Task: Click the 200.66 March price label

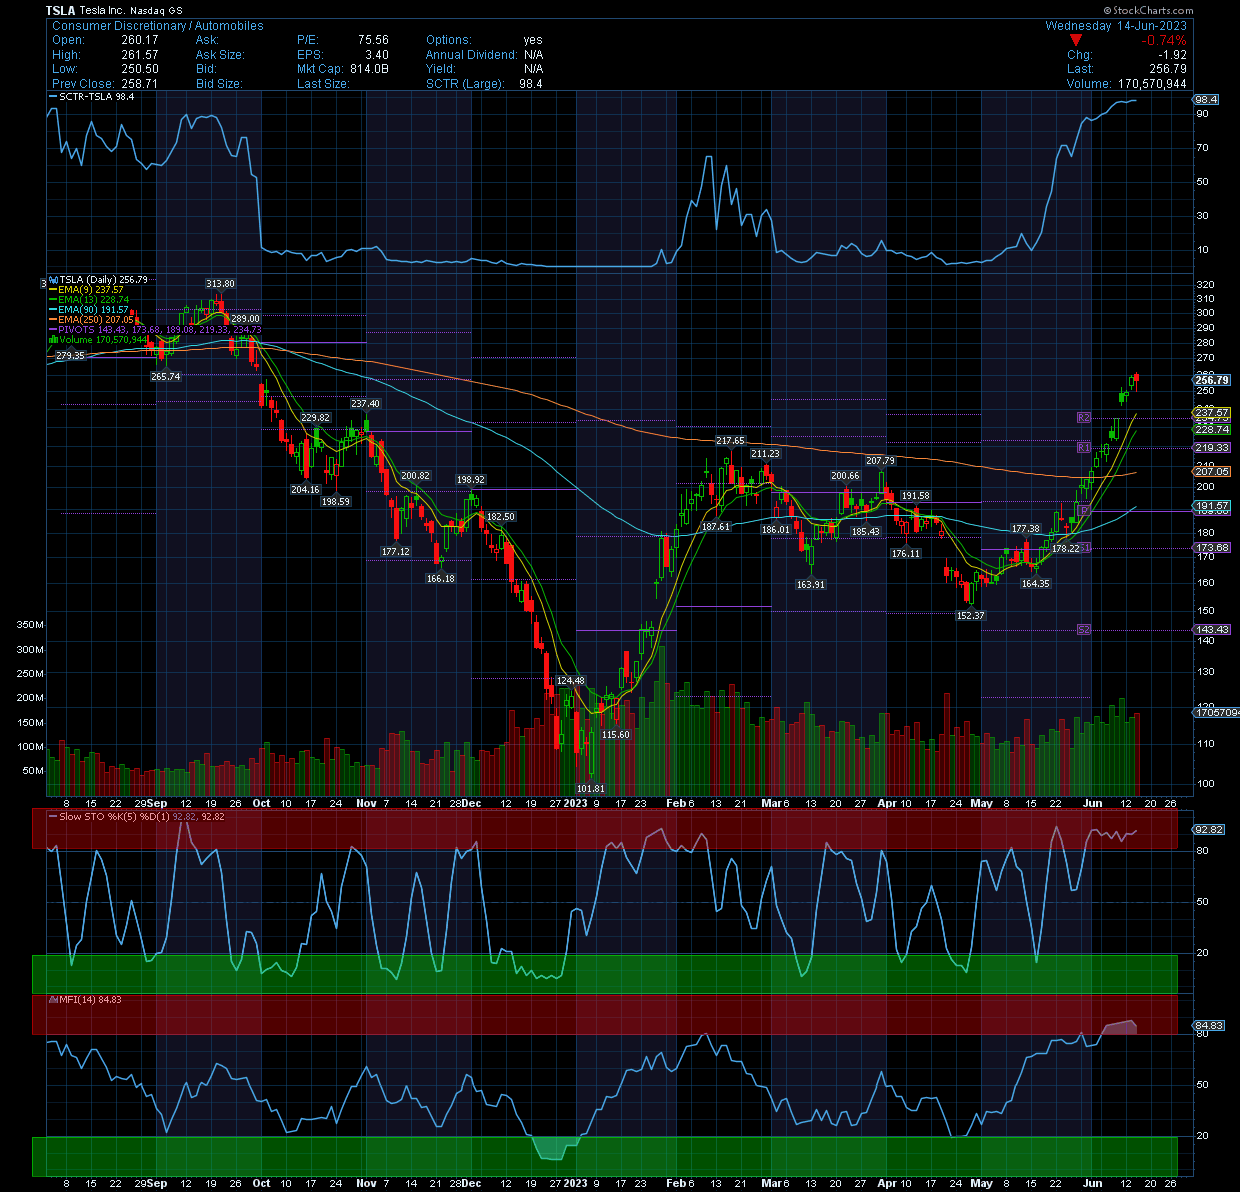Action: point(845,476)
